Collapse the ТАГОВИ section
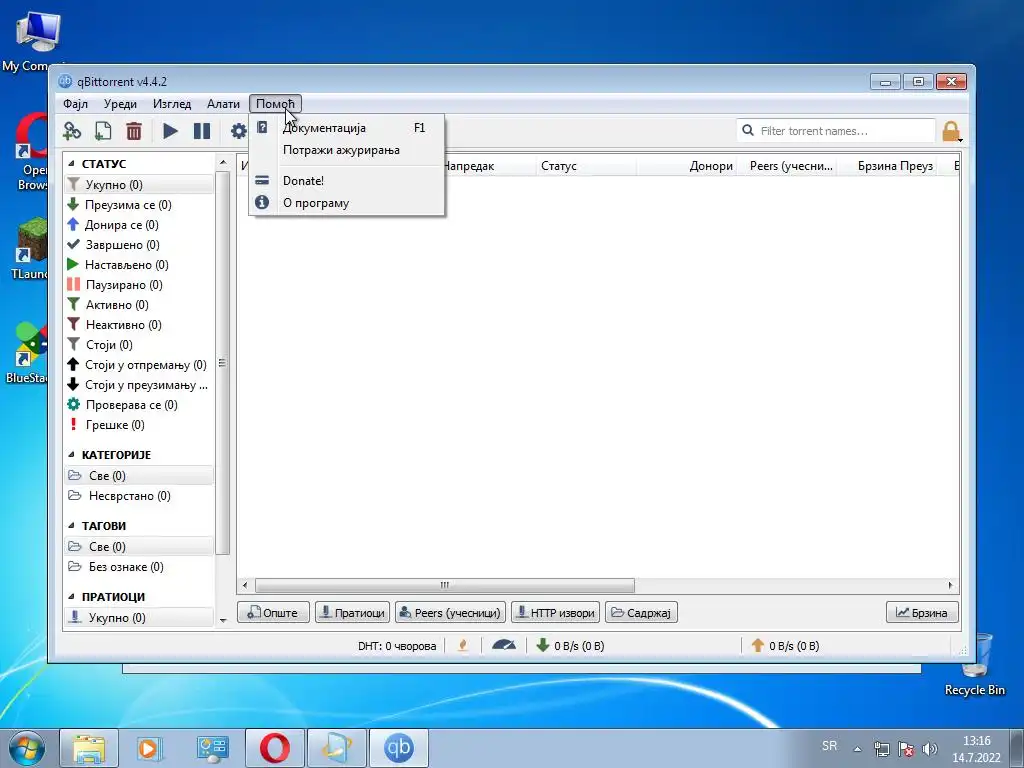 click(71, 526)
